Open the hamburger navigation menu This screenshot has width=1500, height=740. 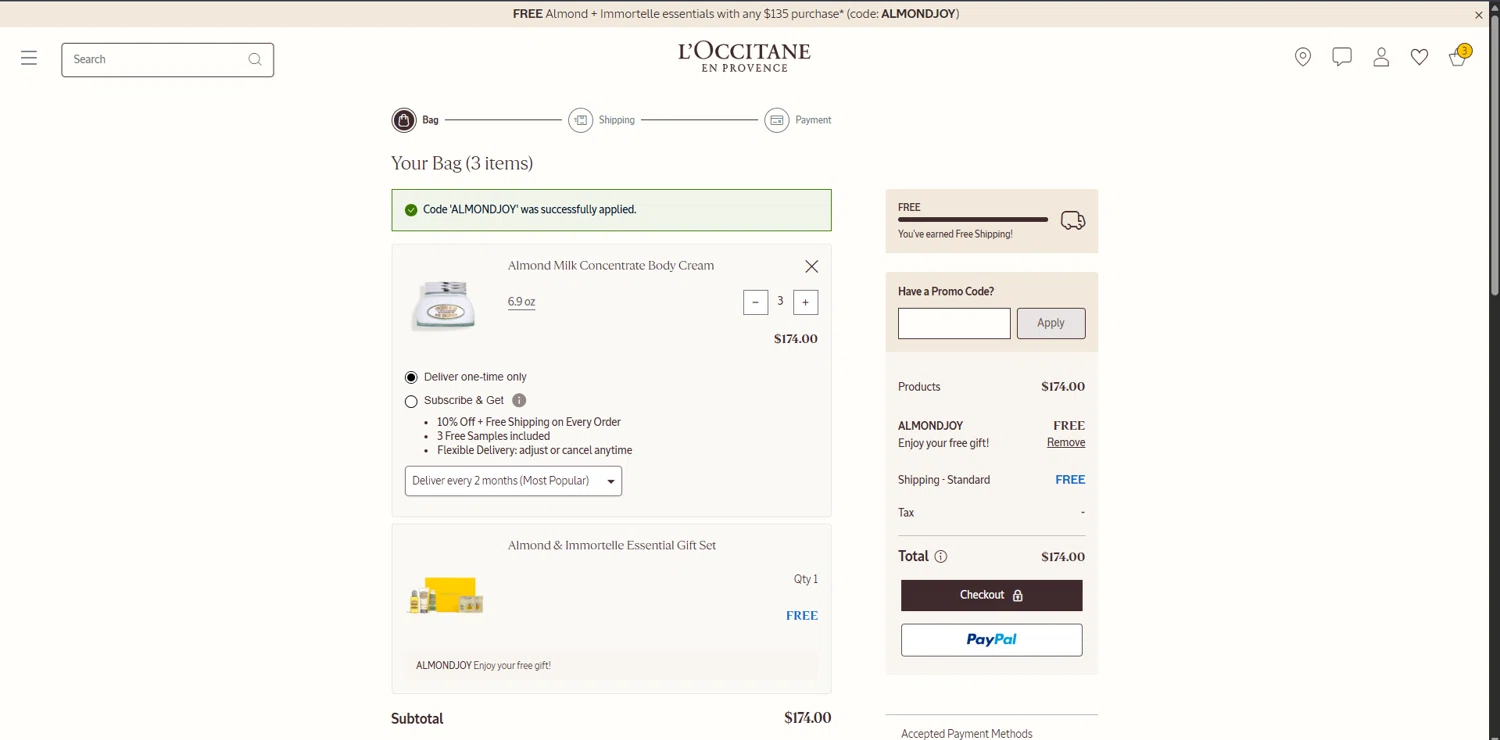29,58
